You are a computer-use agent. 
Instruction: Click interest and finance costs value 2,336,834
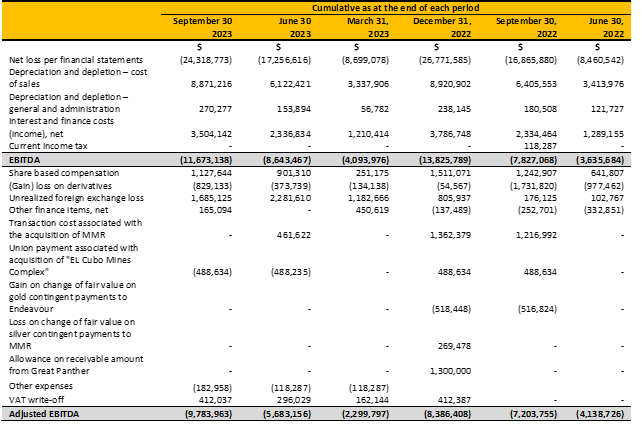(x=290, y=134)
